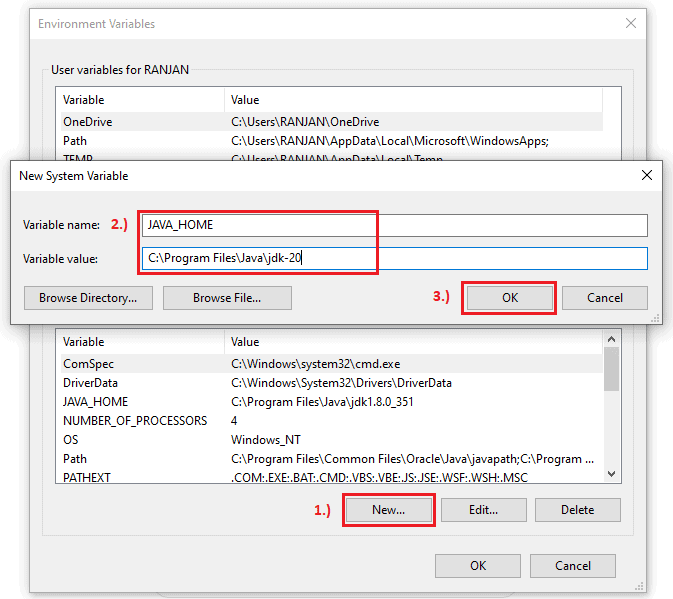The width and height of the screenshot is (673, 599).
Task: Click value C:\Windows\system32\cmd.exe
Action: click(315, 364)
